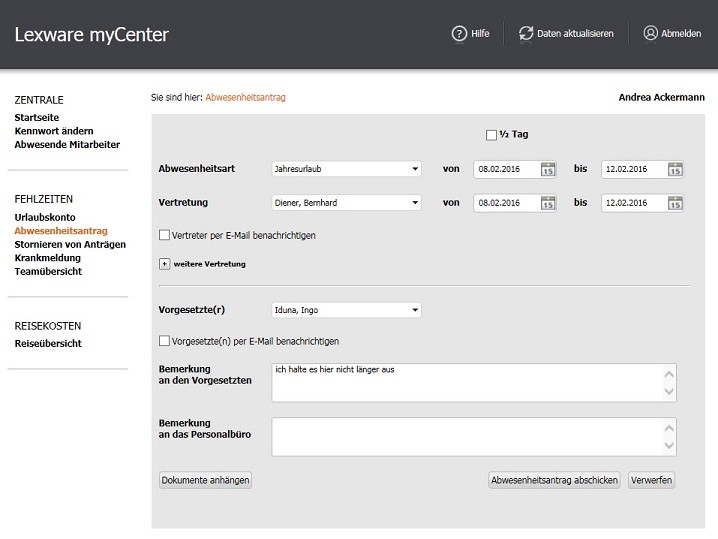Check Vertreter per E-Mail benachrichtigen
Viewport: 718px width, 539px height.
(164, 235)
